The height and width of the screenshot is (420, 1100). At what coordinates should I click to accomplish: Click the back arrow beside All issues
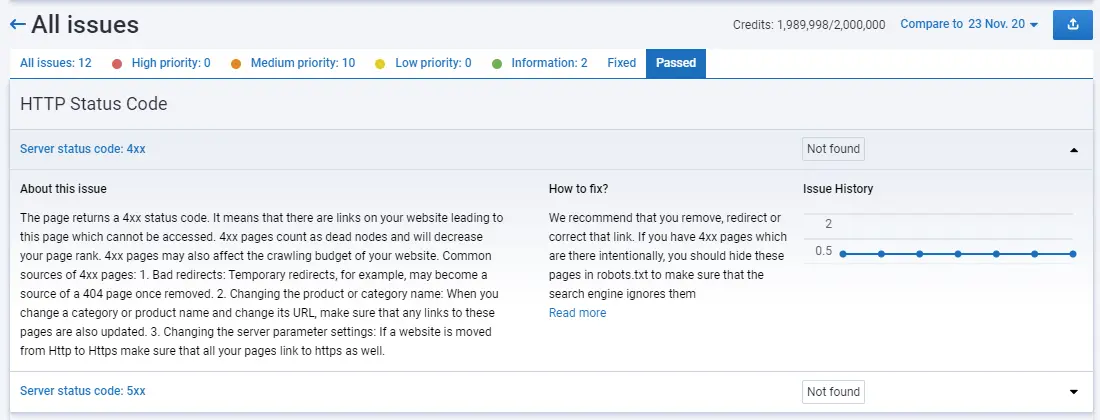pos(17,24)
